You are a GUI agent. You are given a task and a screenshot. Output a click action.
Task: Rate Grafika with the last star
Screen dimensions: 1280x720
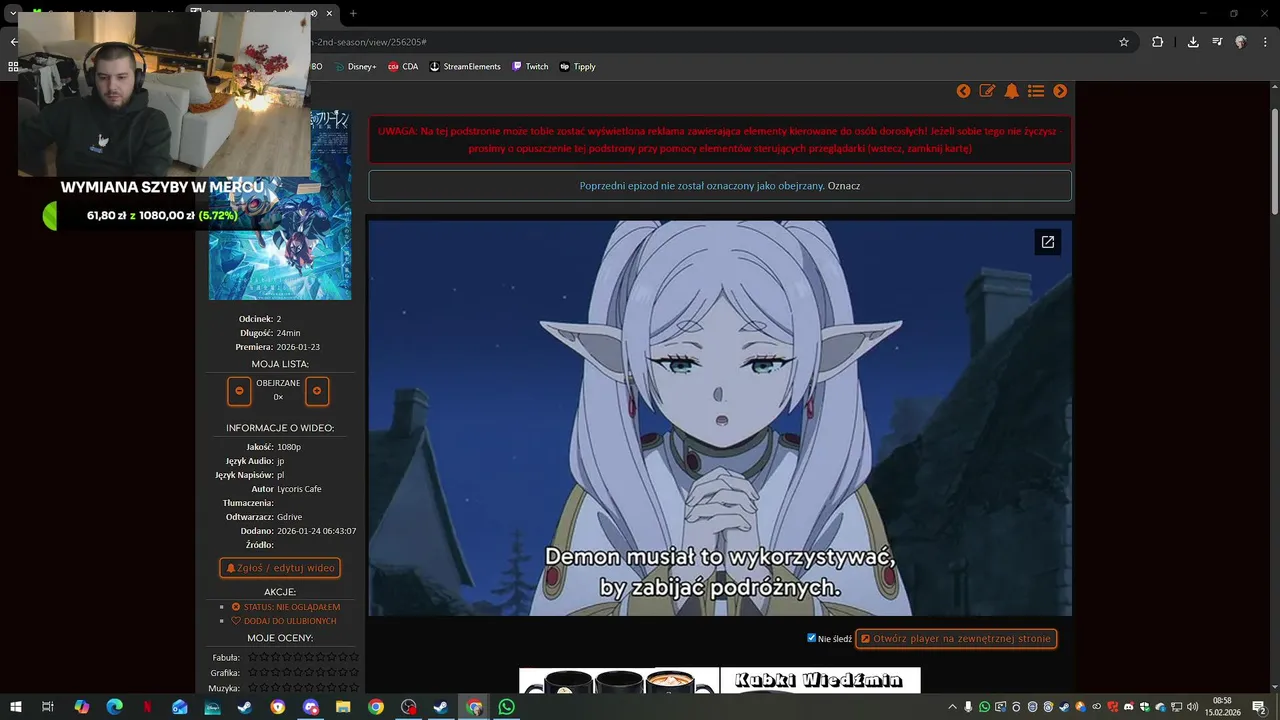(x=354, y=673)
